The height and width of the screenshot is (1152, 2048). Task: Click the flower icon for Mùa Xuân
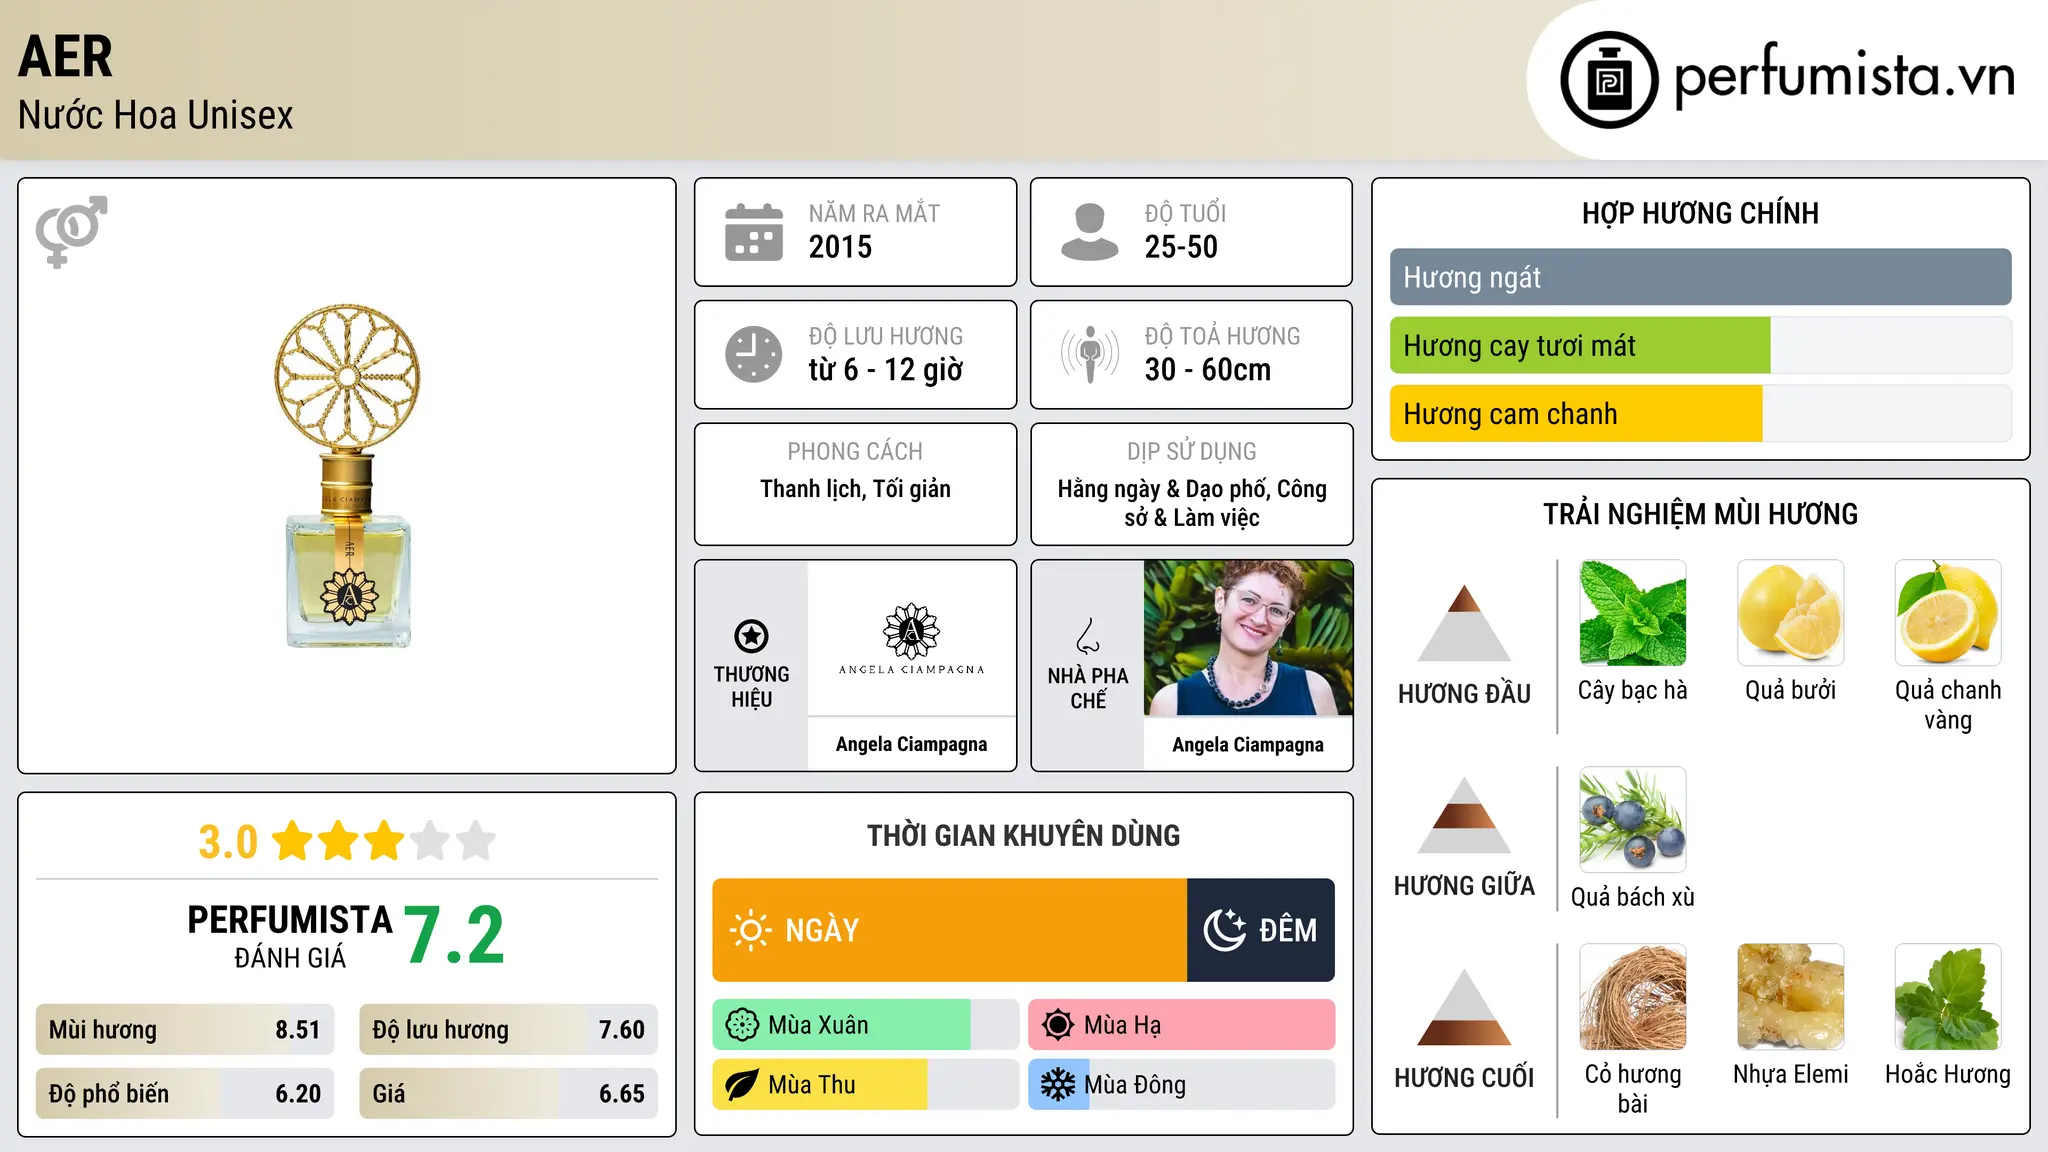[x=742, y=1025]
